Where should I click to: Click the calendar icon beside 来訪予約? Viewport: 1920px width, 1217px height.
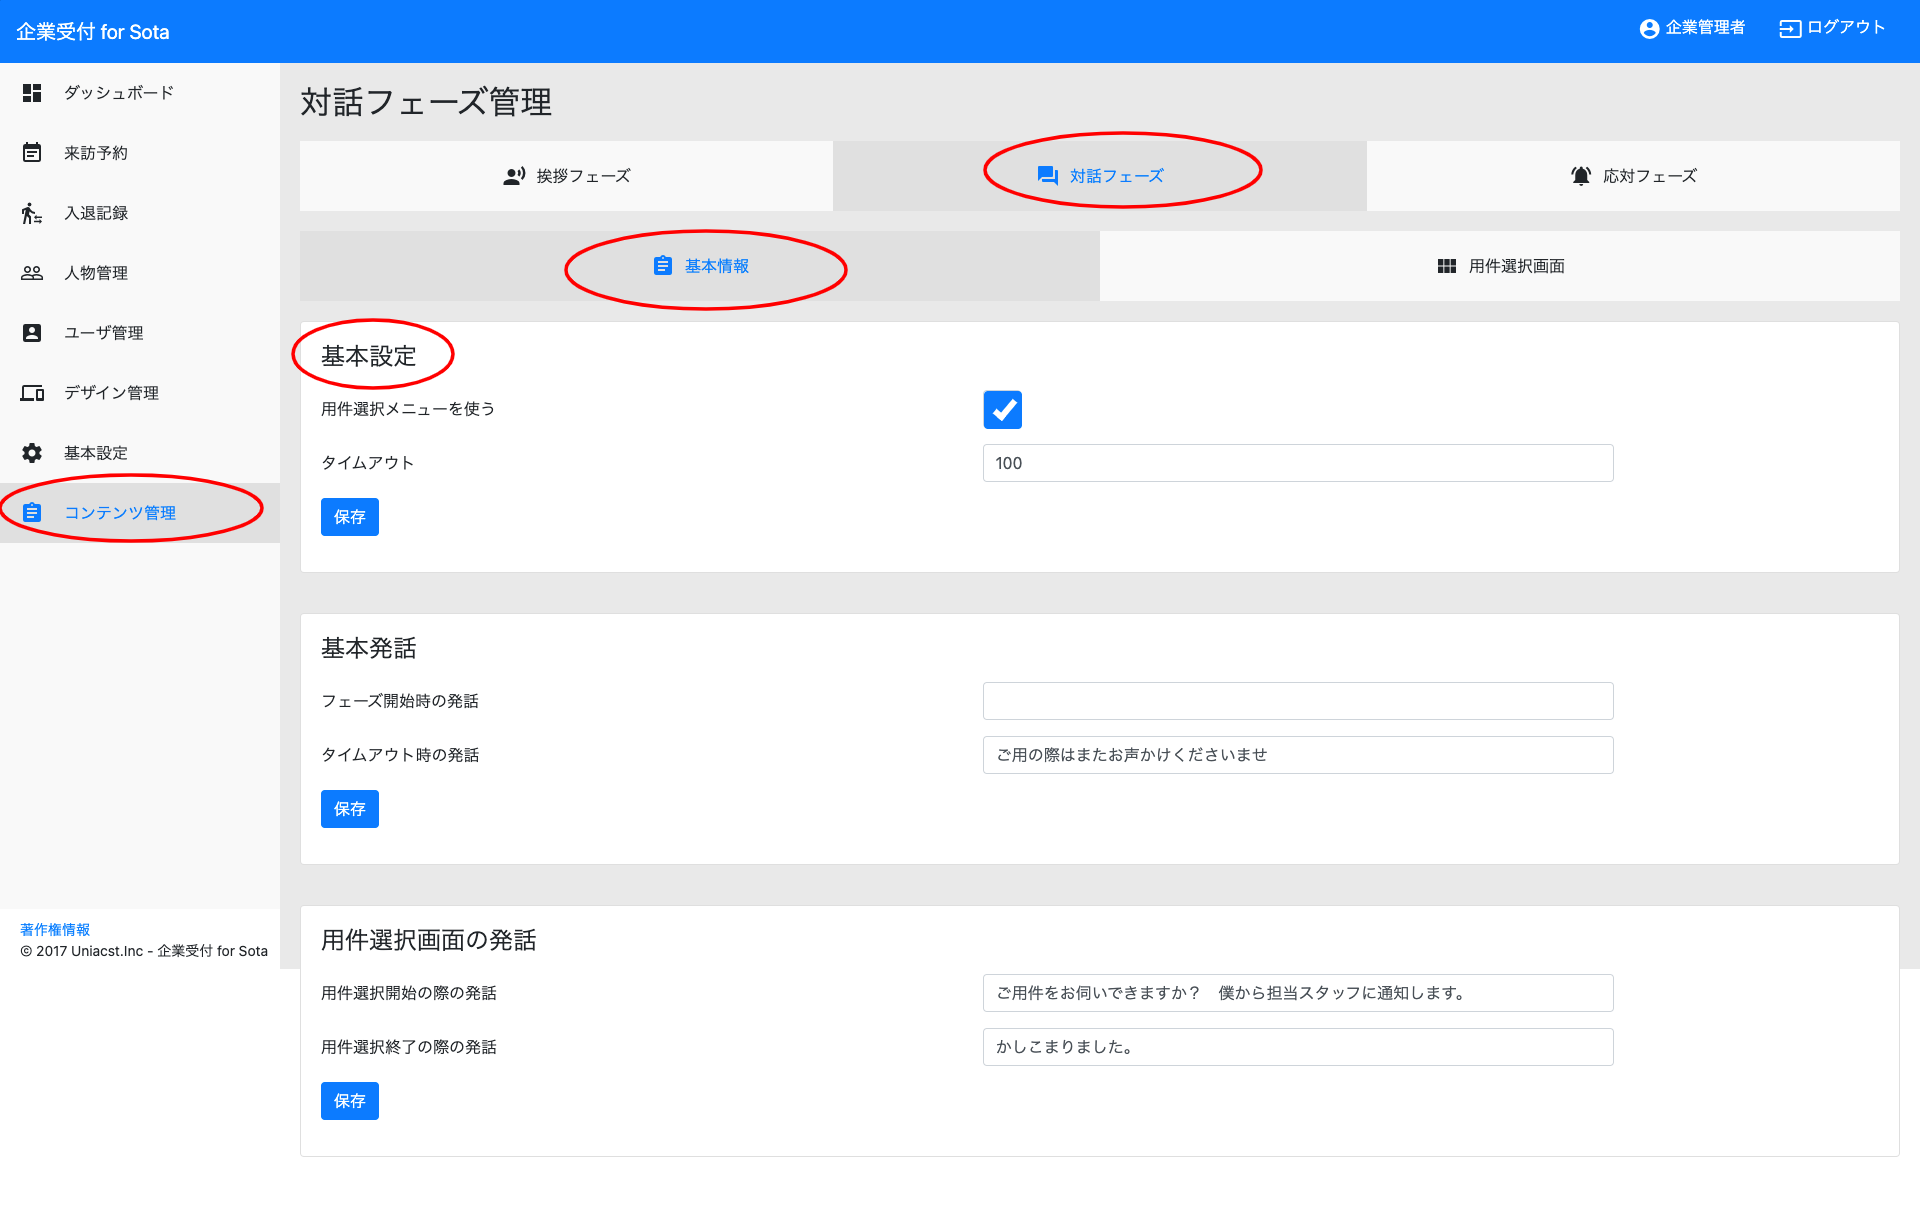click(x=32, y=153)
